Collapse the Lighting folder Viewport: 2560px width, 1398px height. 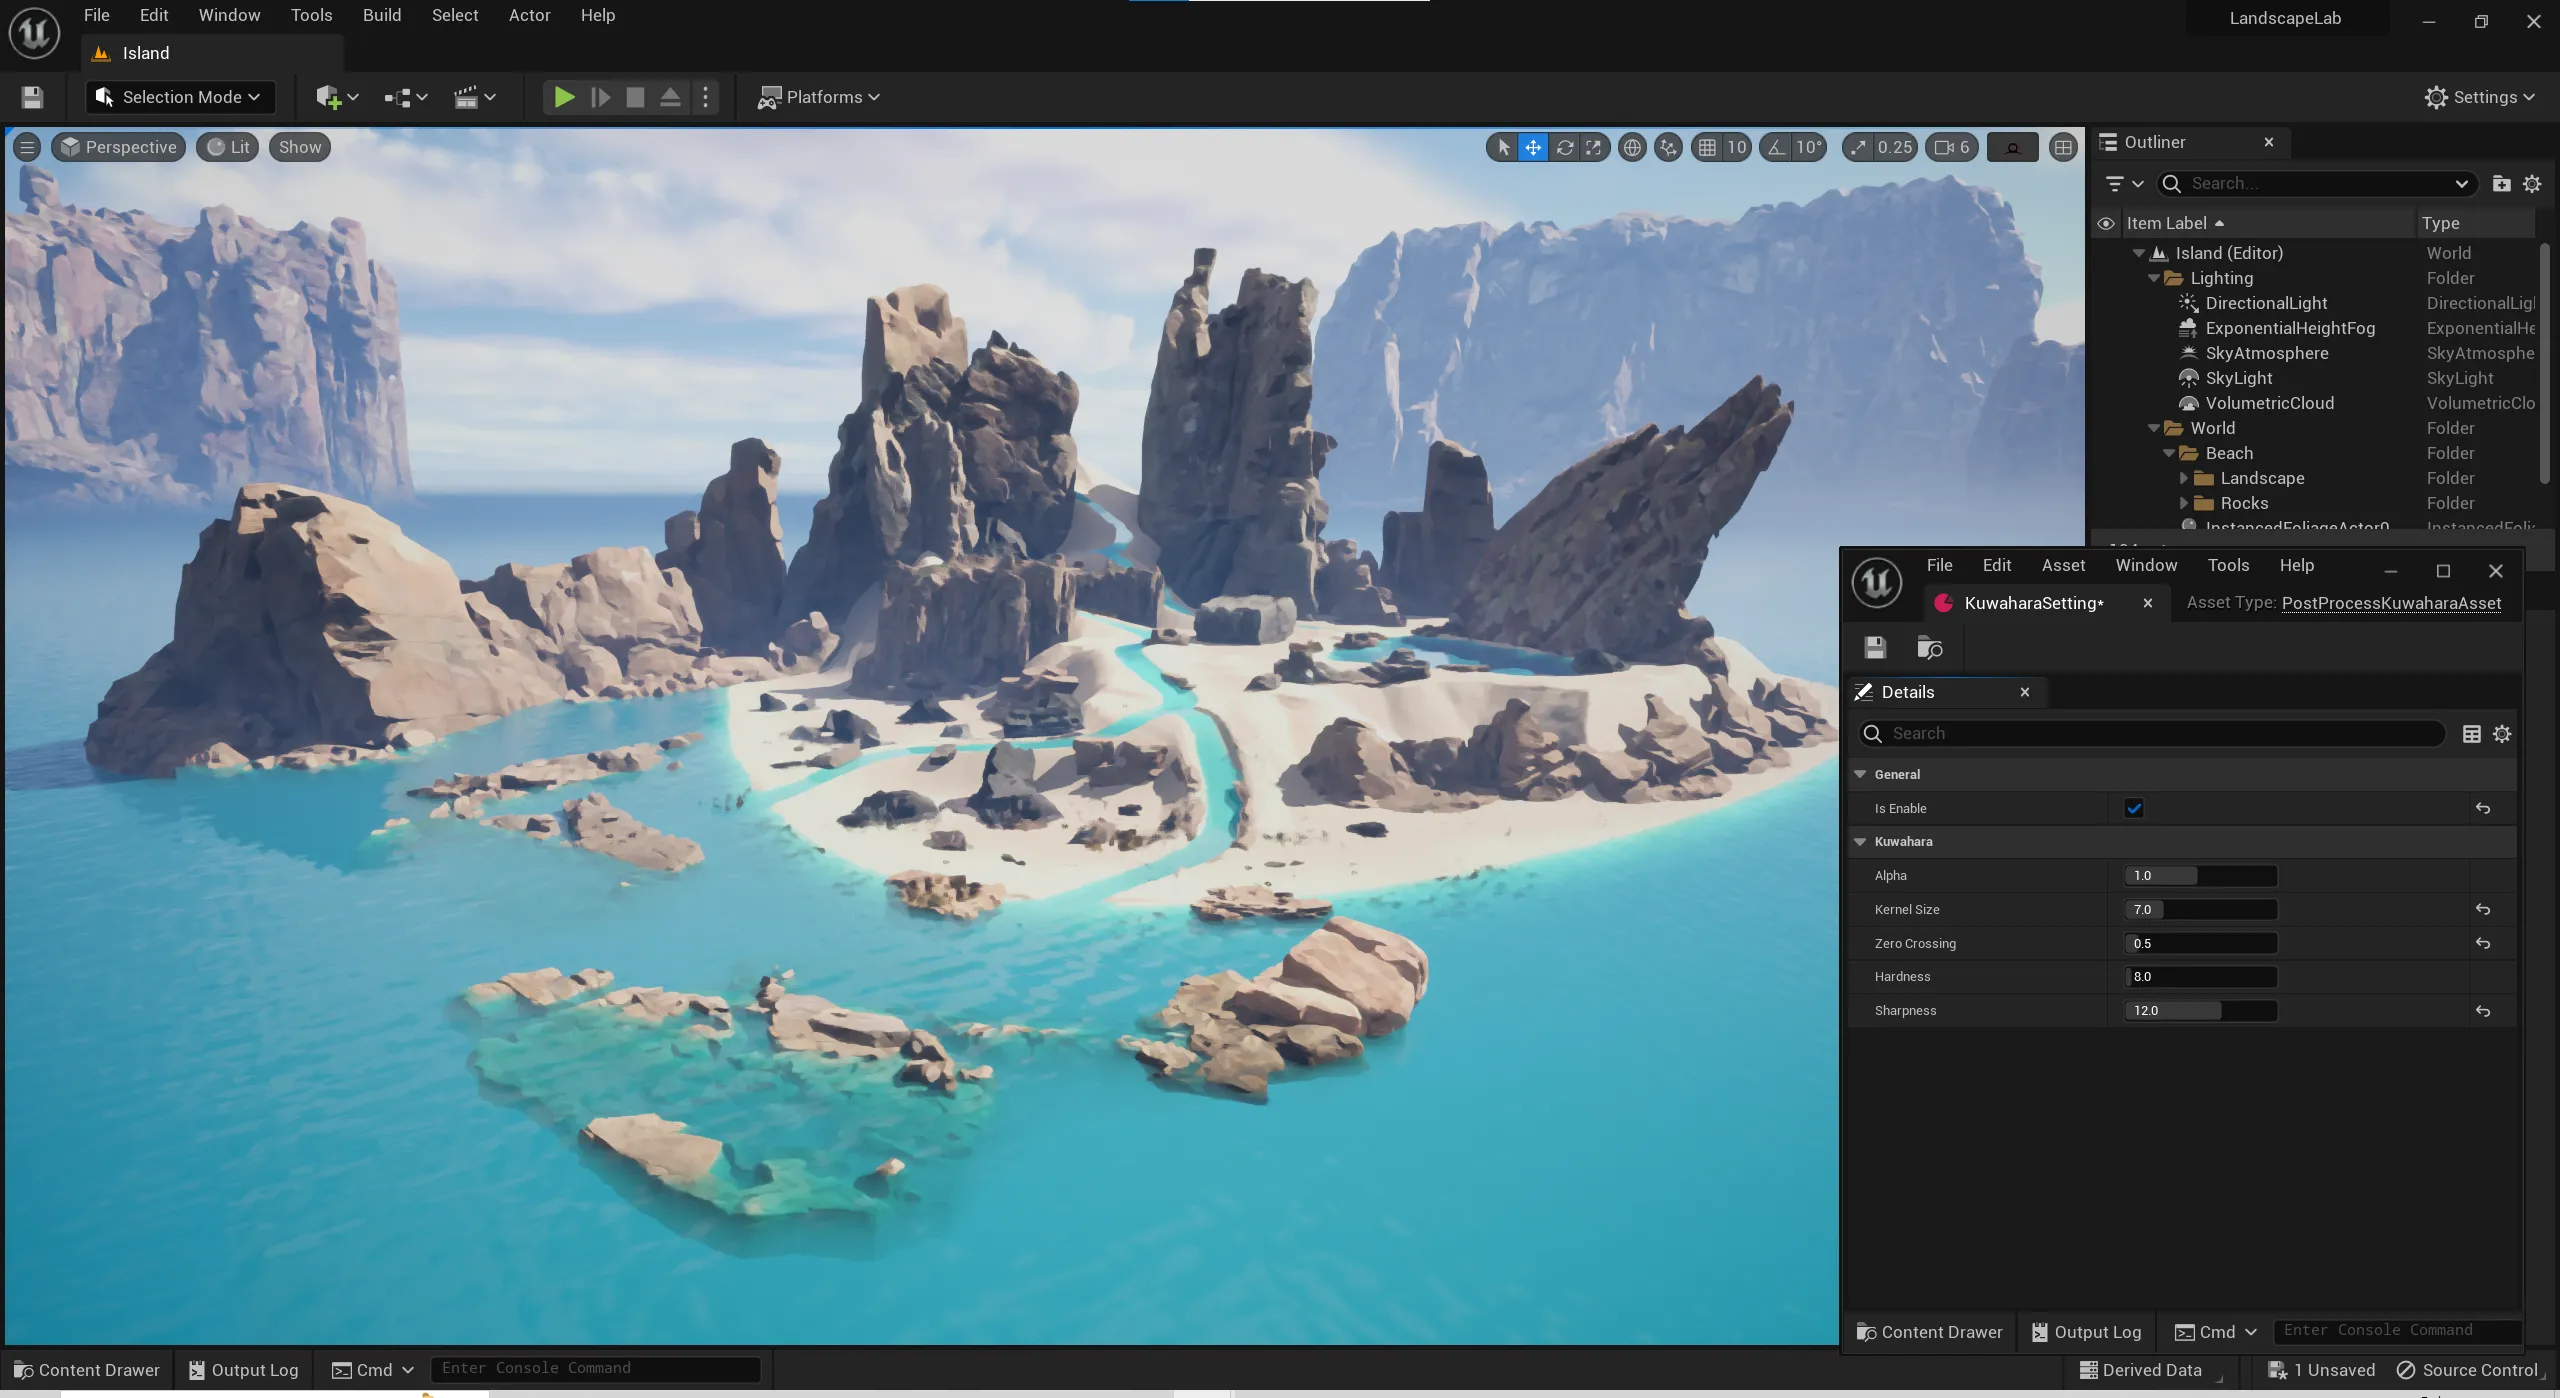[2154, 278]
